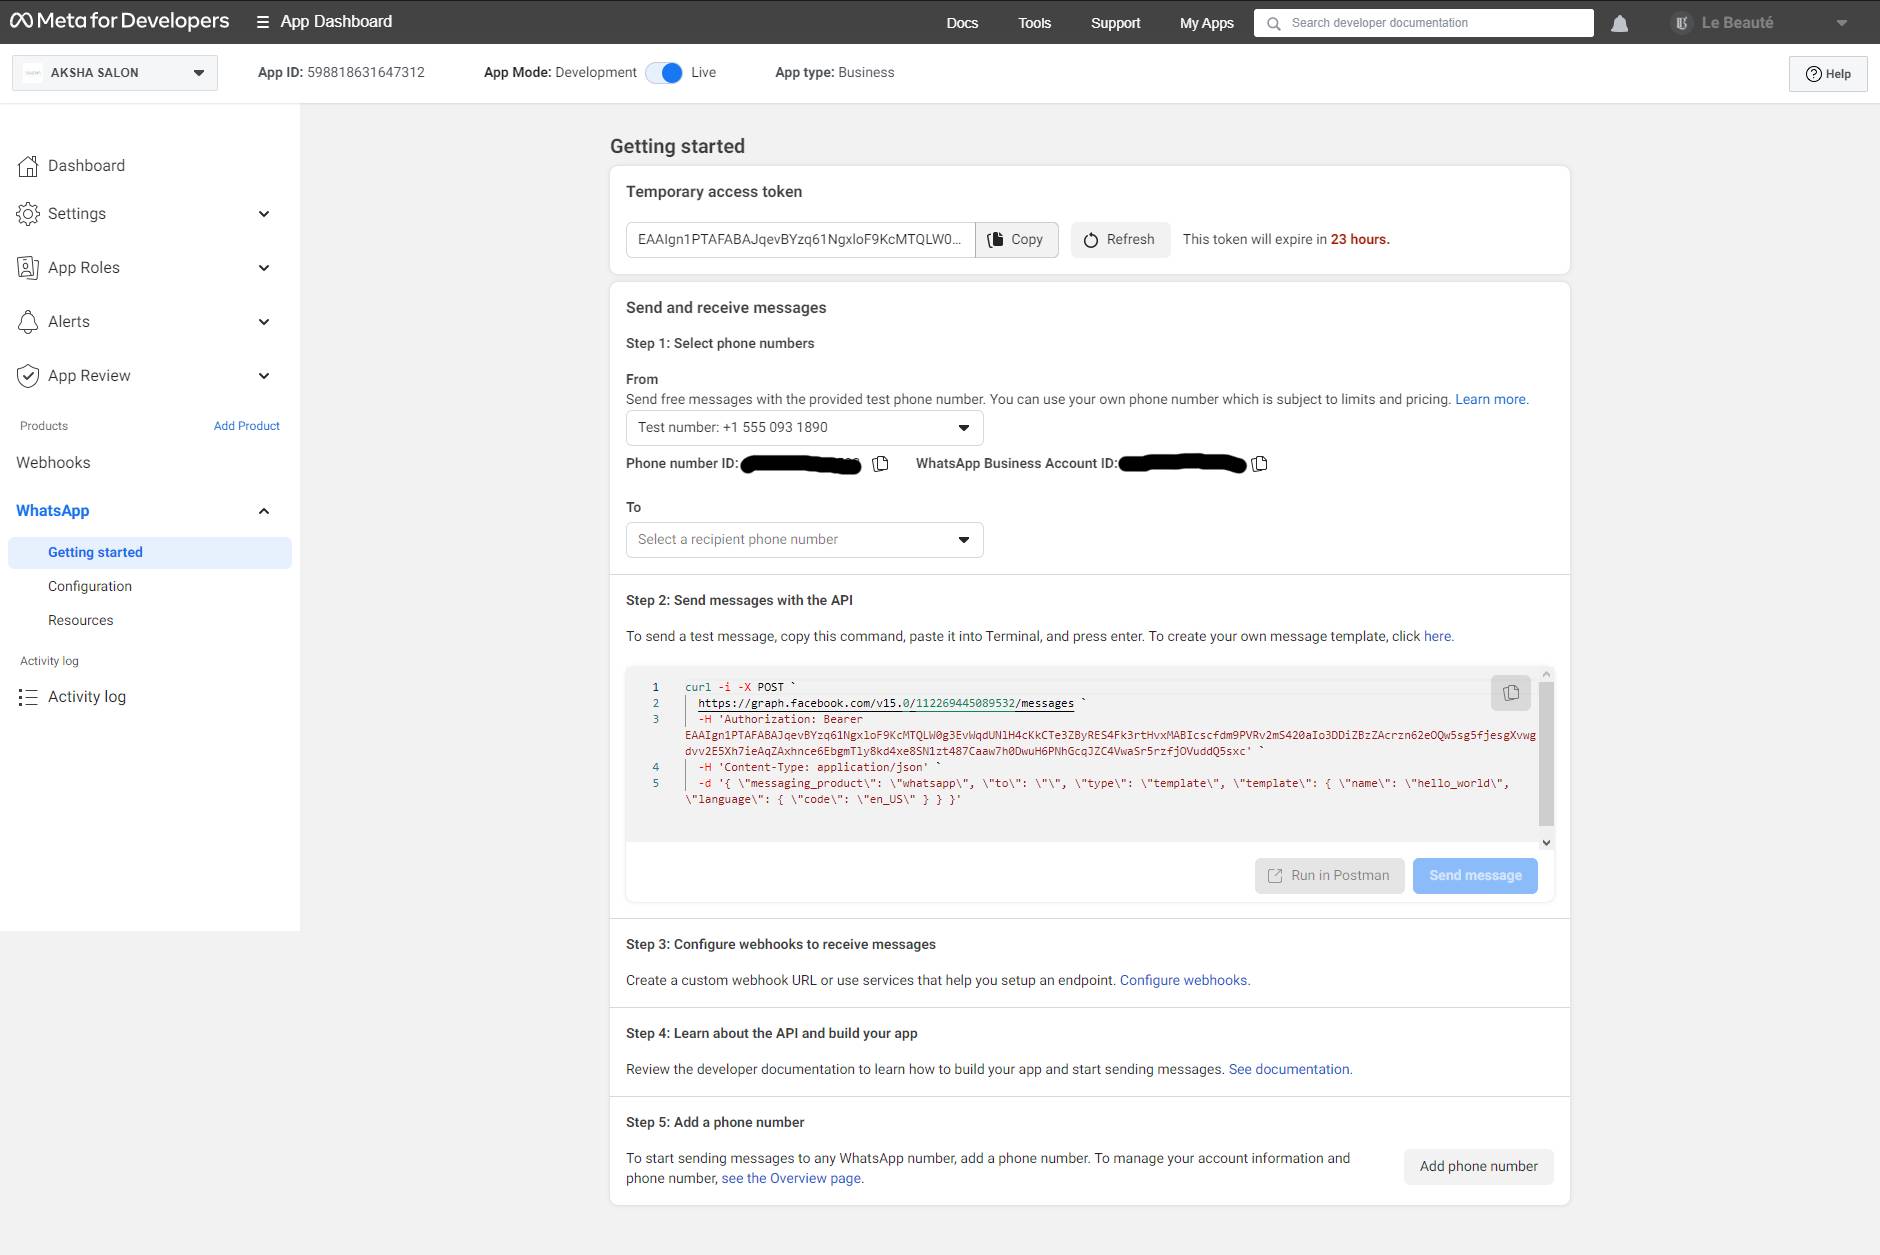Image resolution: width=1880 pixels, height=1255 pixels.
Task: Open the Learn more link
Action: click(x=1492, y=400)
